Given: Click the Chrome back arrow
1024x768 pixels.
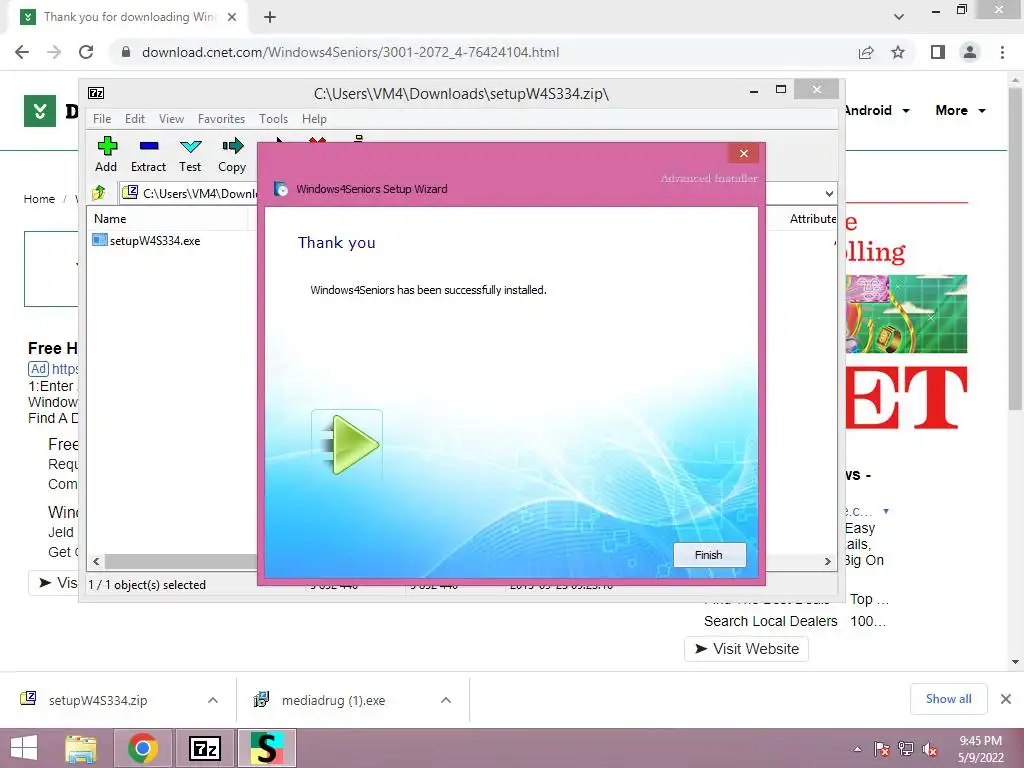Looking at the screenshot, I should 22,52.
